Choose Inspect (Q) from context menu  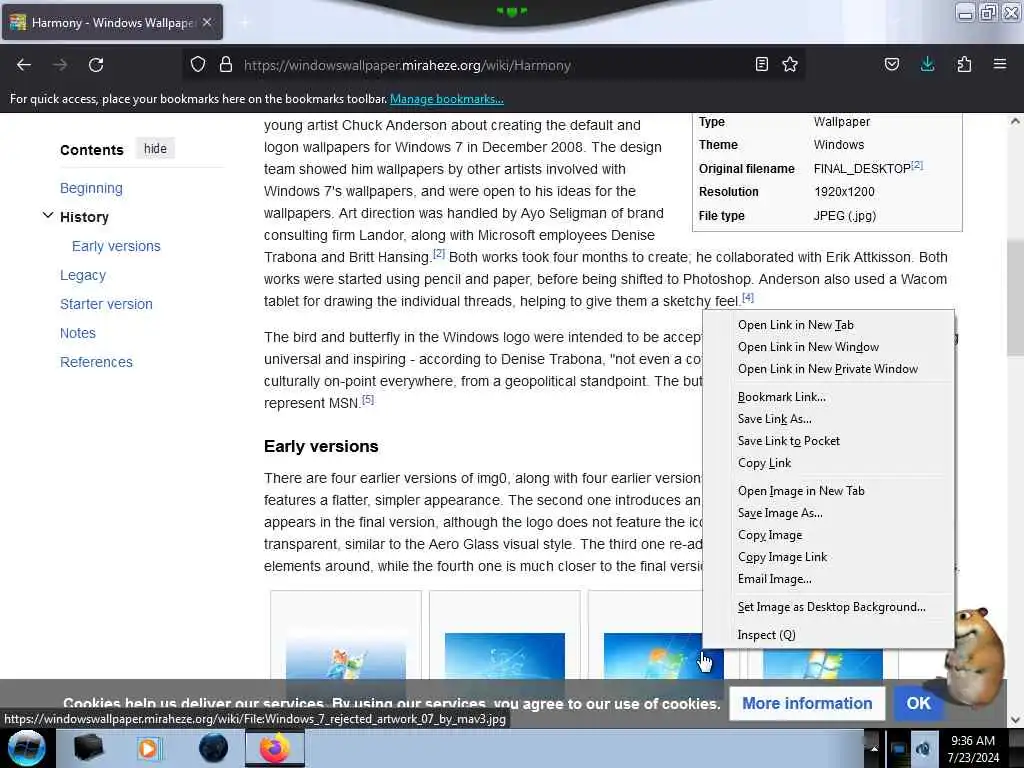tap(828, 635)
